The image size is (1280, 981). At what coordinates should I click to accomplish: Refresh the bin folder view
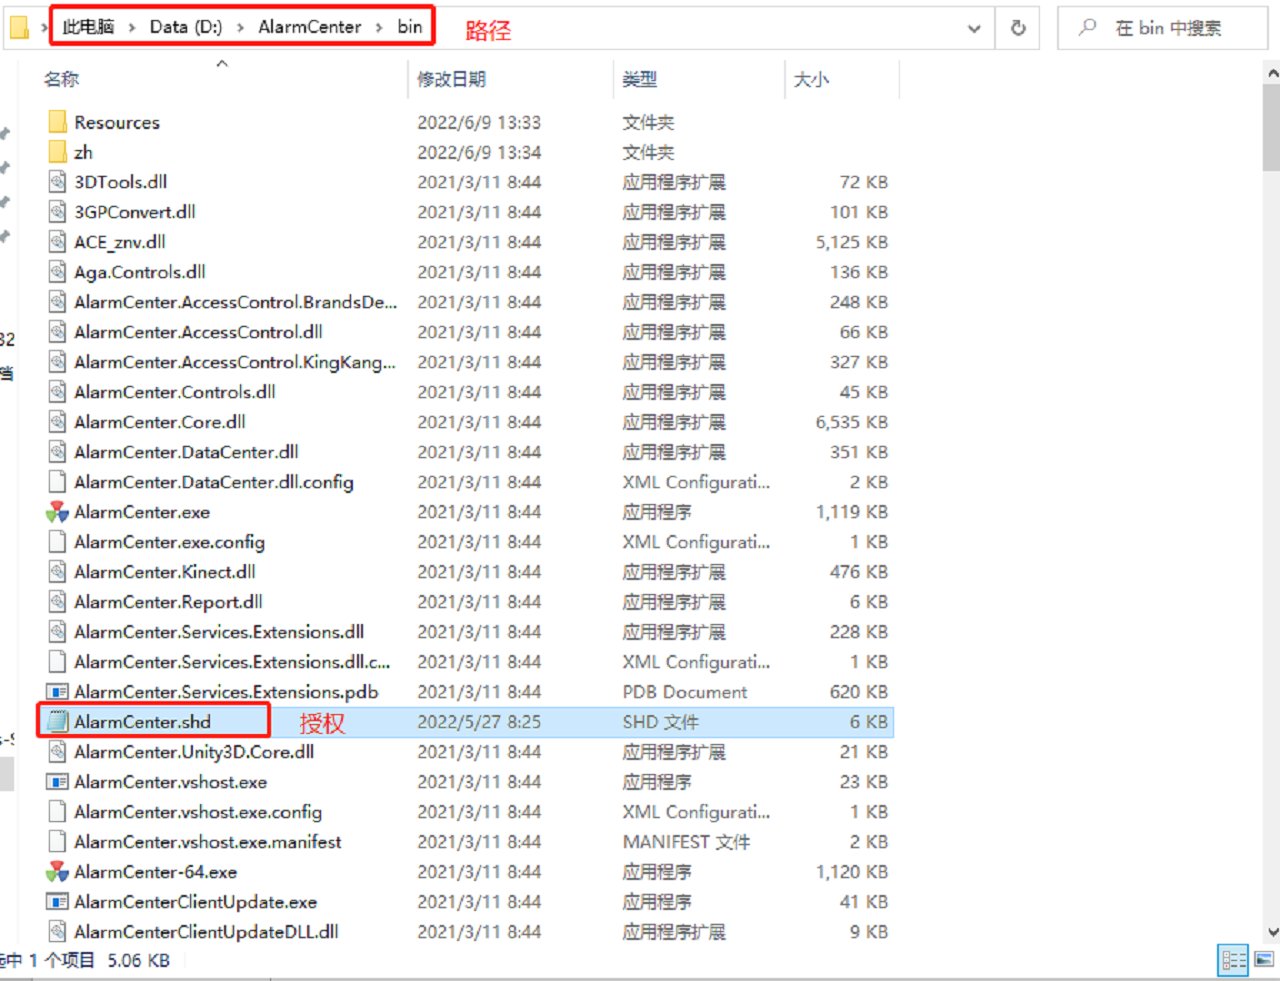point(1018,28)
